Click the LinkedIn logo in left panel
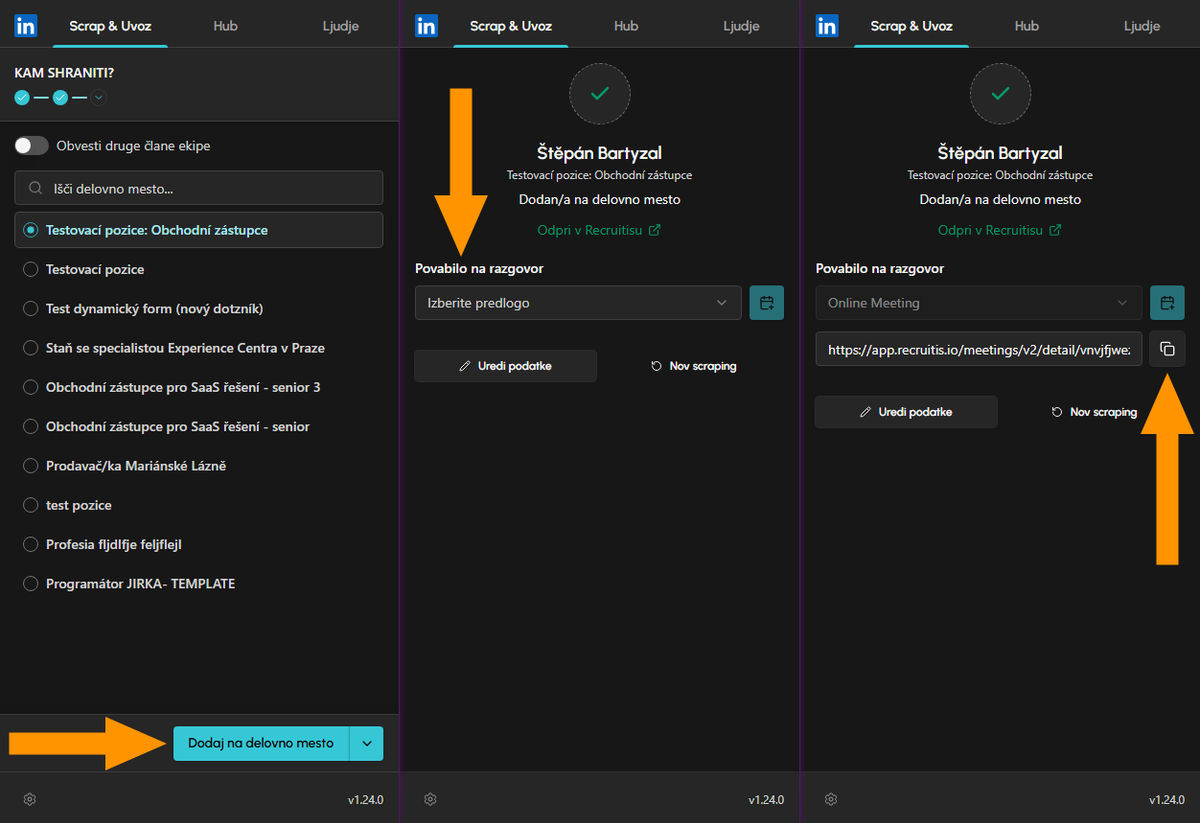Image resolution: width=1200 pixels, height=823 pixels. click(26, 26)
